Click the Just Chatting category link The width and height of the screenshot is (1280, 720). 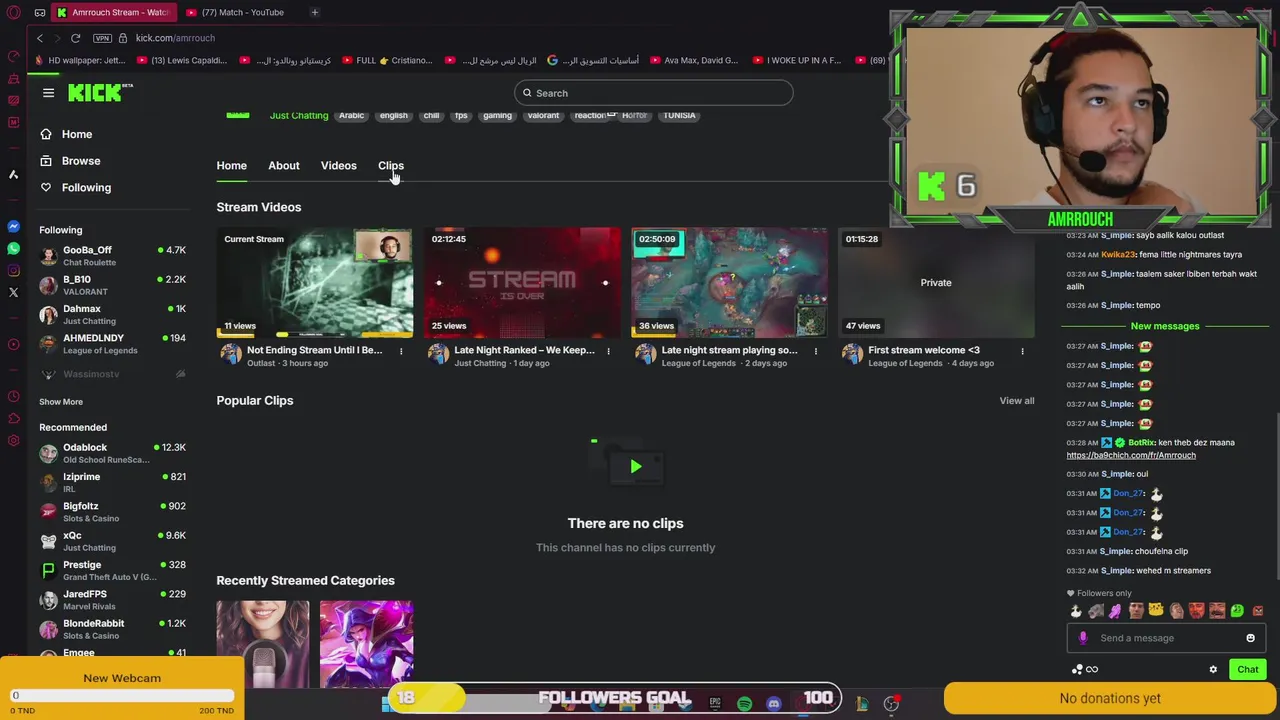click(x=299, y=115)
